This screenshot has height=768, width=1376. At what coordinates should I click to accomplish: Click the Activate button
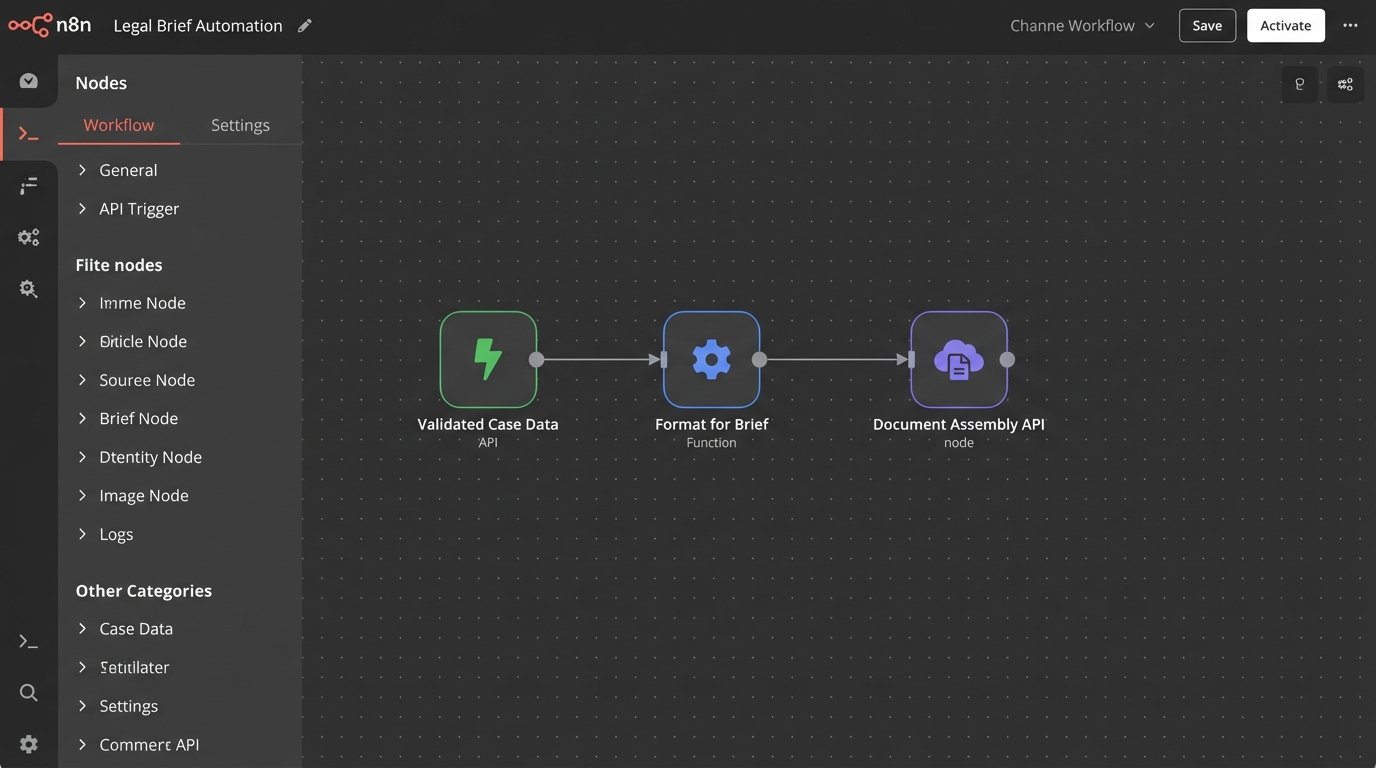(1285, 26)
